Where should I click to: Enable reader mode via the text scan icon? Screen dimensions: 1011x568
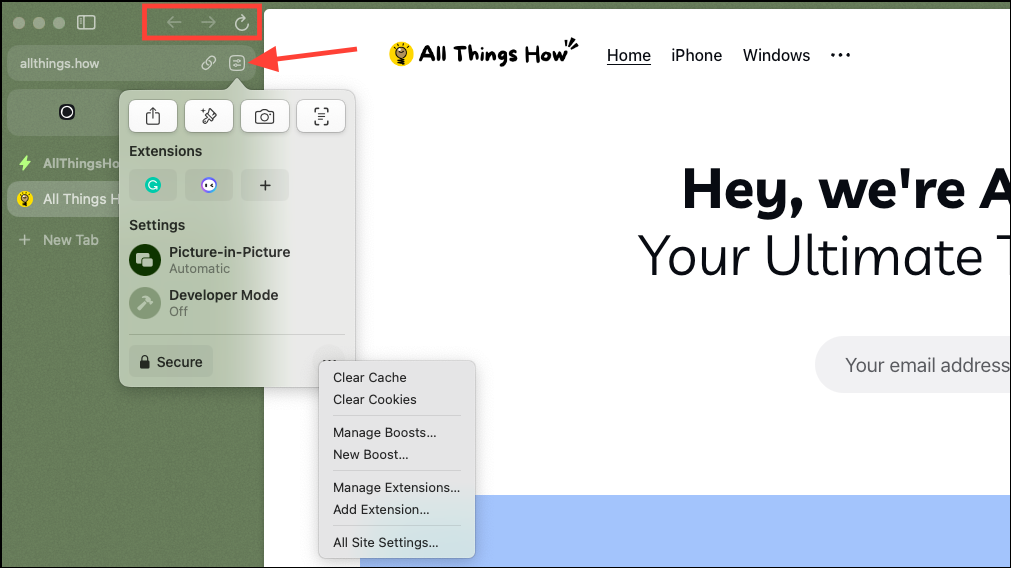321,116
